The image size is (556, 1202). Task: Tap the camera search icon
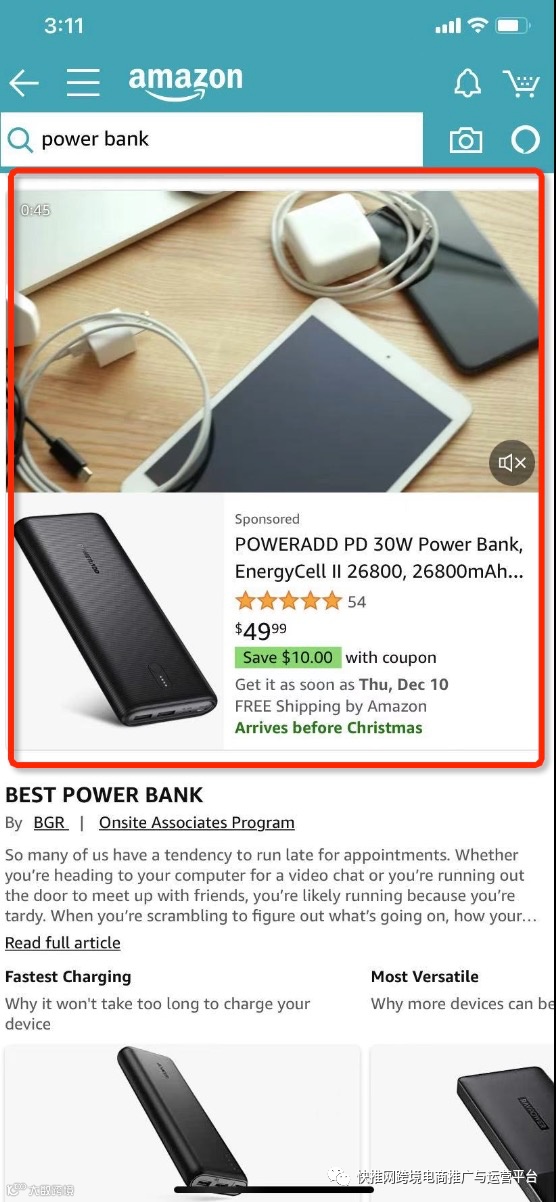pyautogui.click(x=465, y=140)
